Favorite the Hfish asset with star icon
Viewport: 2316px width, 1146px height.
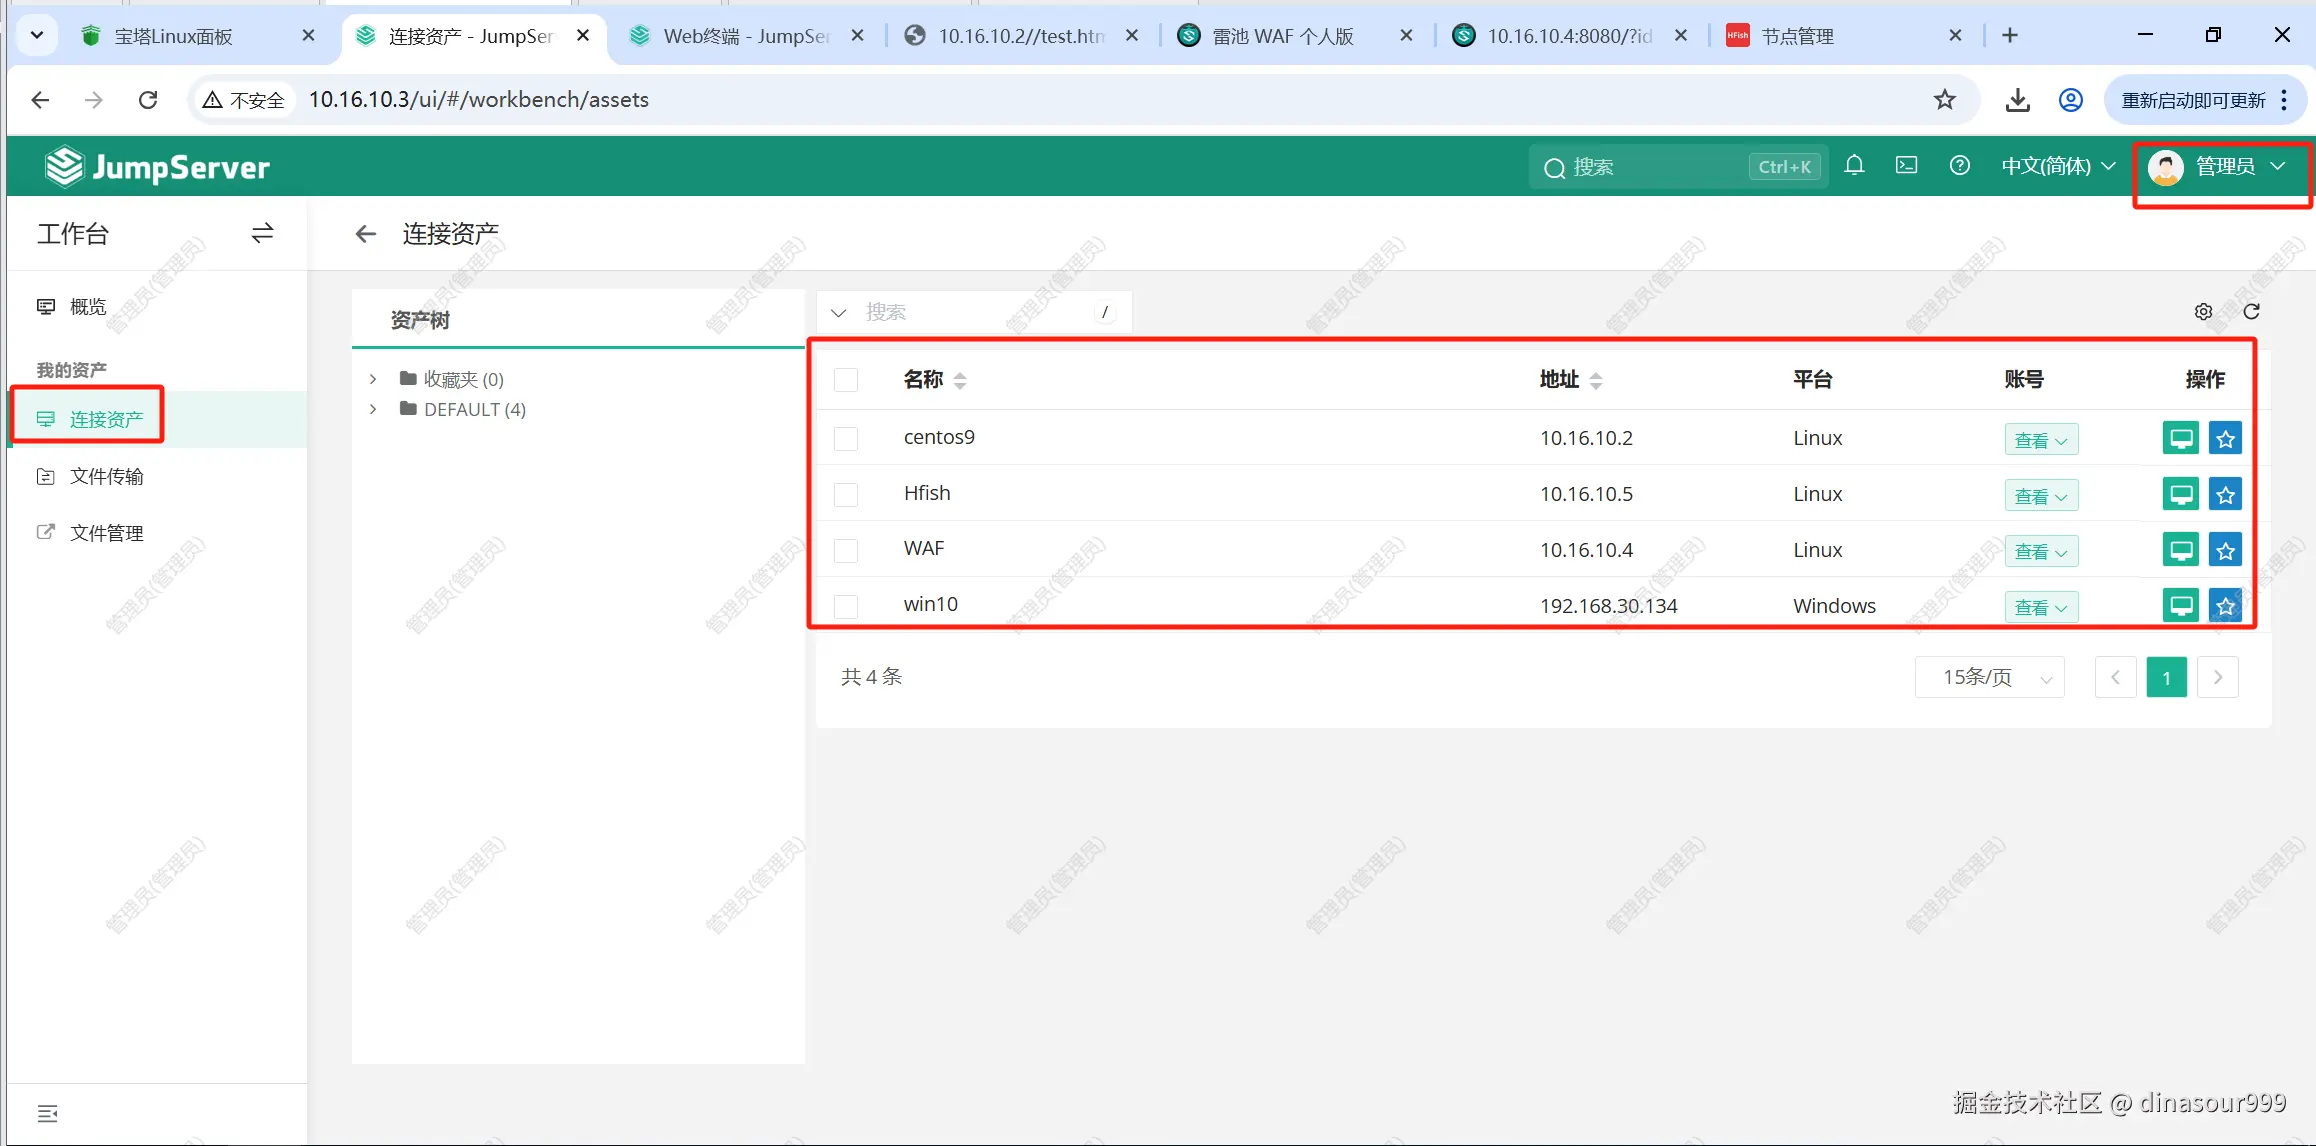click(2225, 494)
